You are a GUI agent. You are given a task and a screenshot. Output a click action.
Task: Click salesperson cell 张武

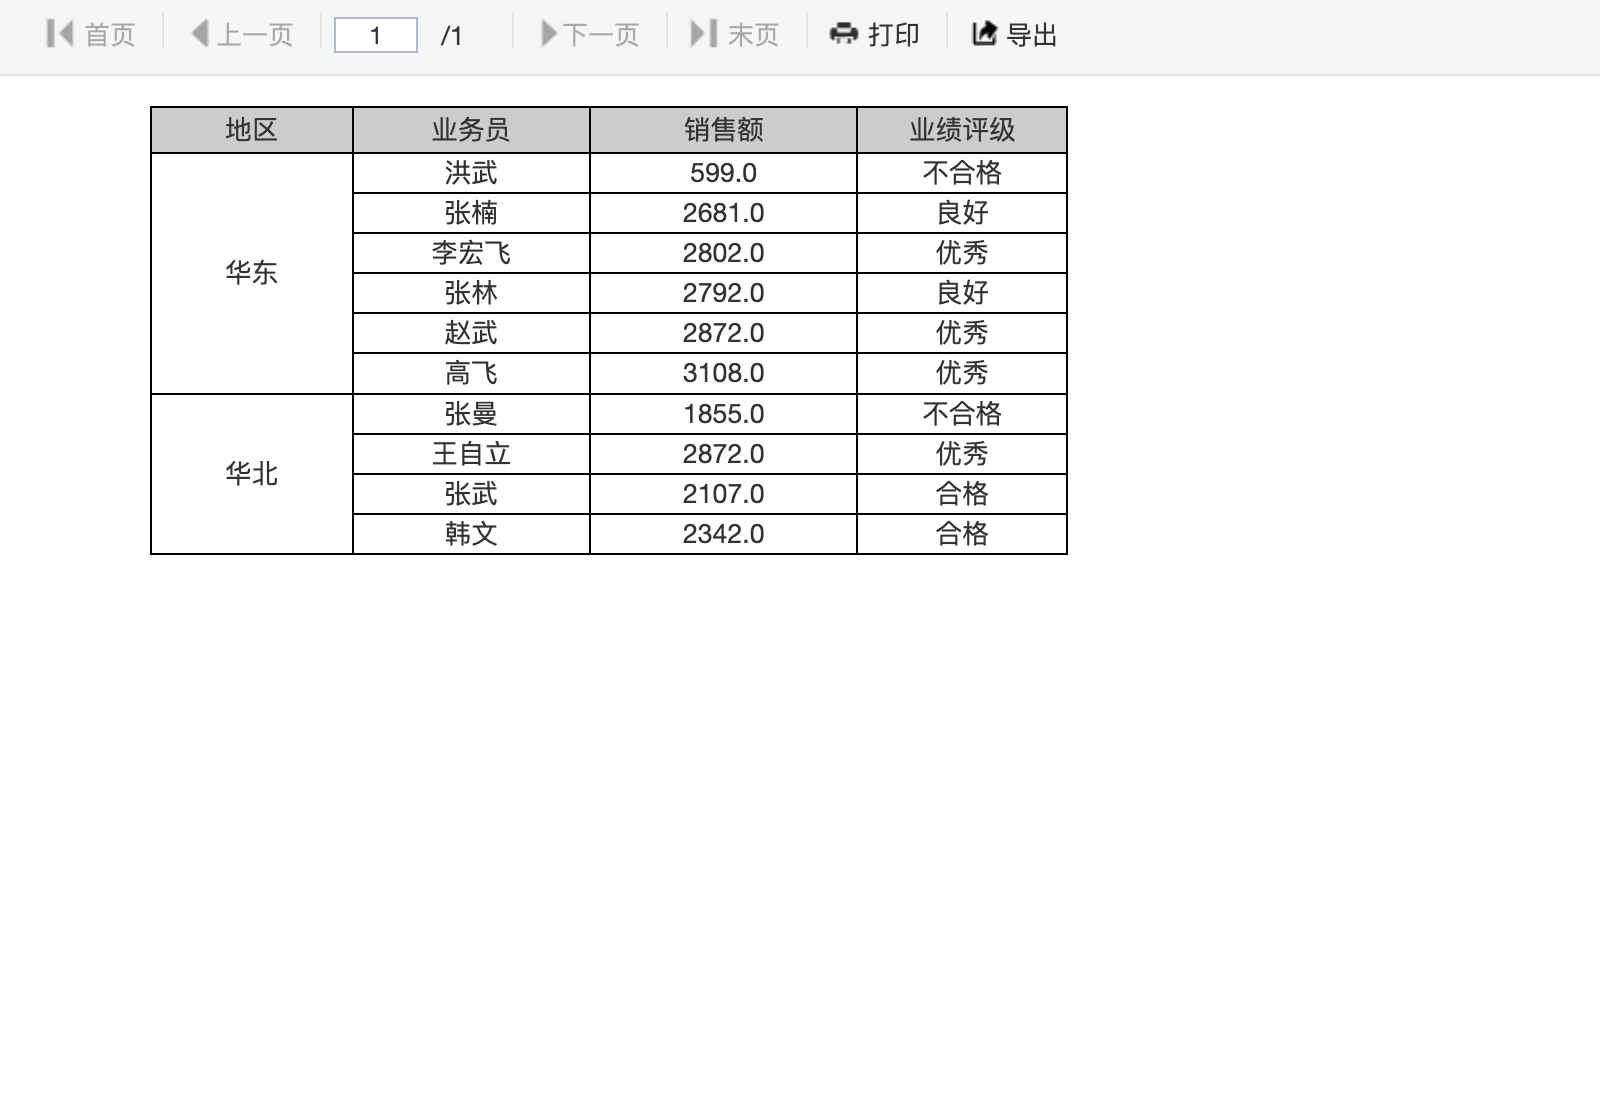click(x=471, y=494)
